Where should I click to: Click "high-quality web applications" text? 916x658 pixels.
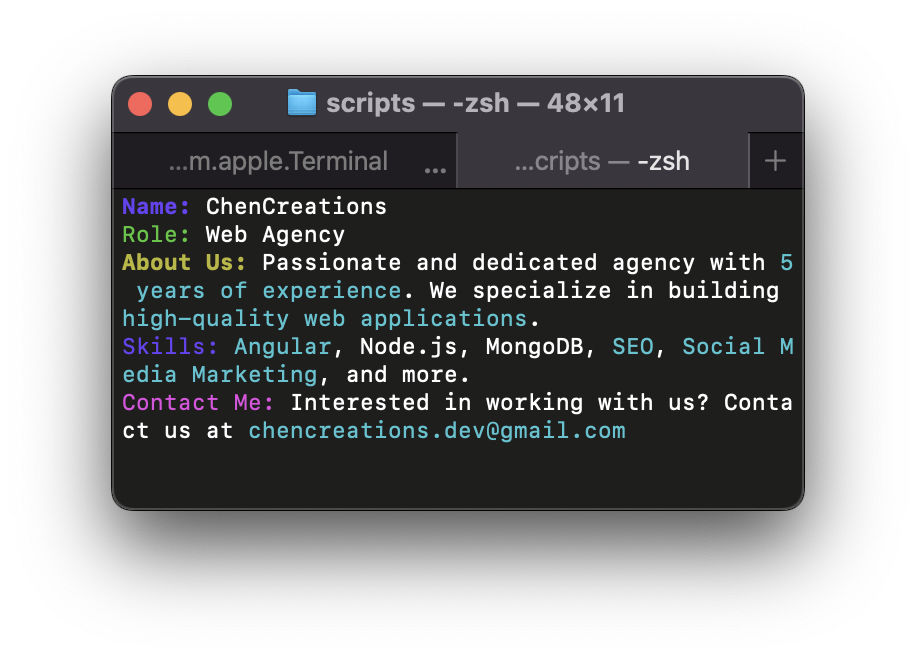point(324,319)
